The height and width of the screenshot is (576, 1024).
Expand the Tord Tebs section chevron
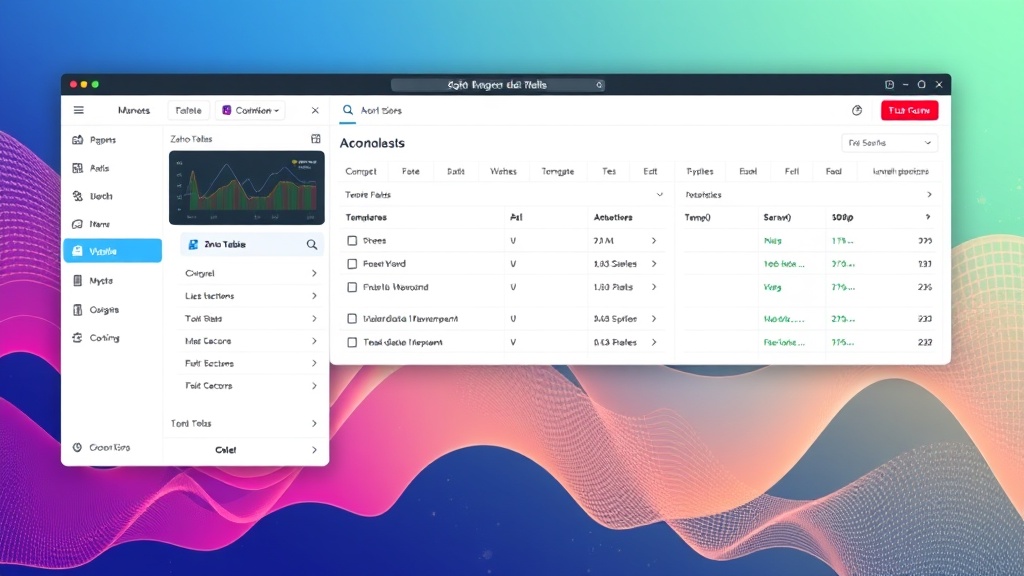coord(314,423)
